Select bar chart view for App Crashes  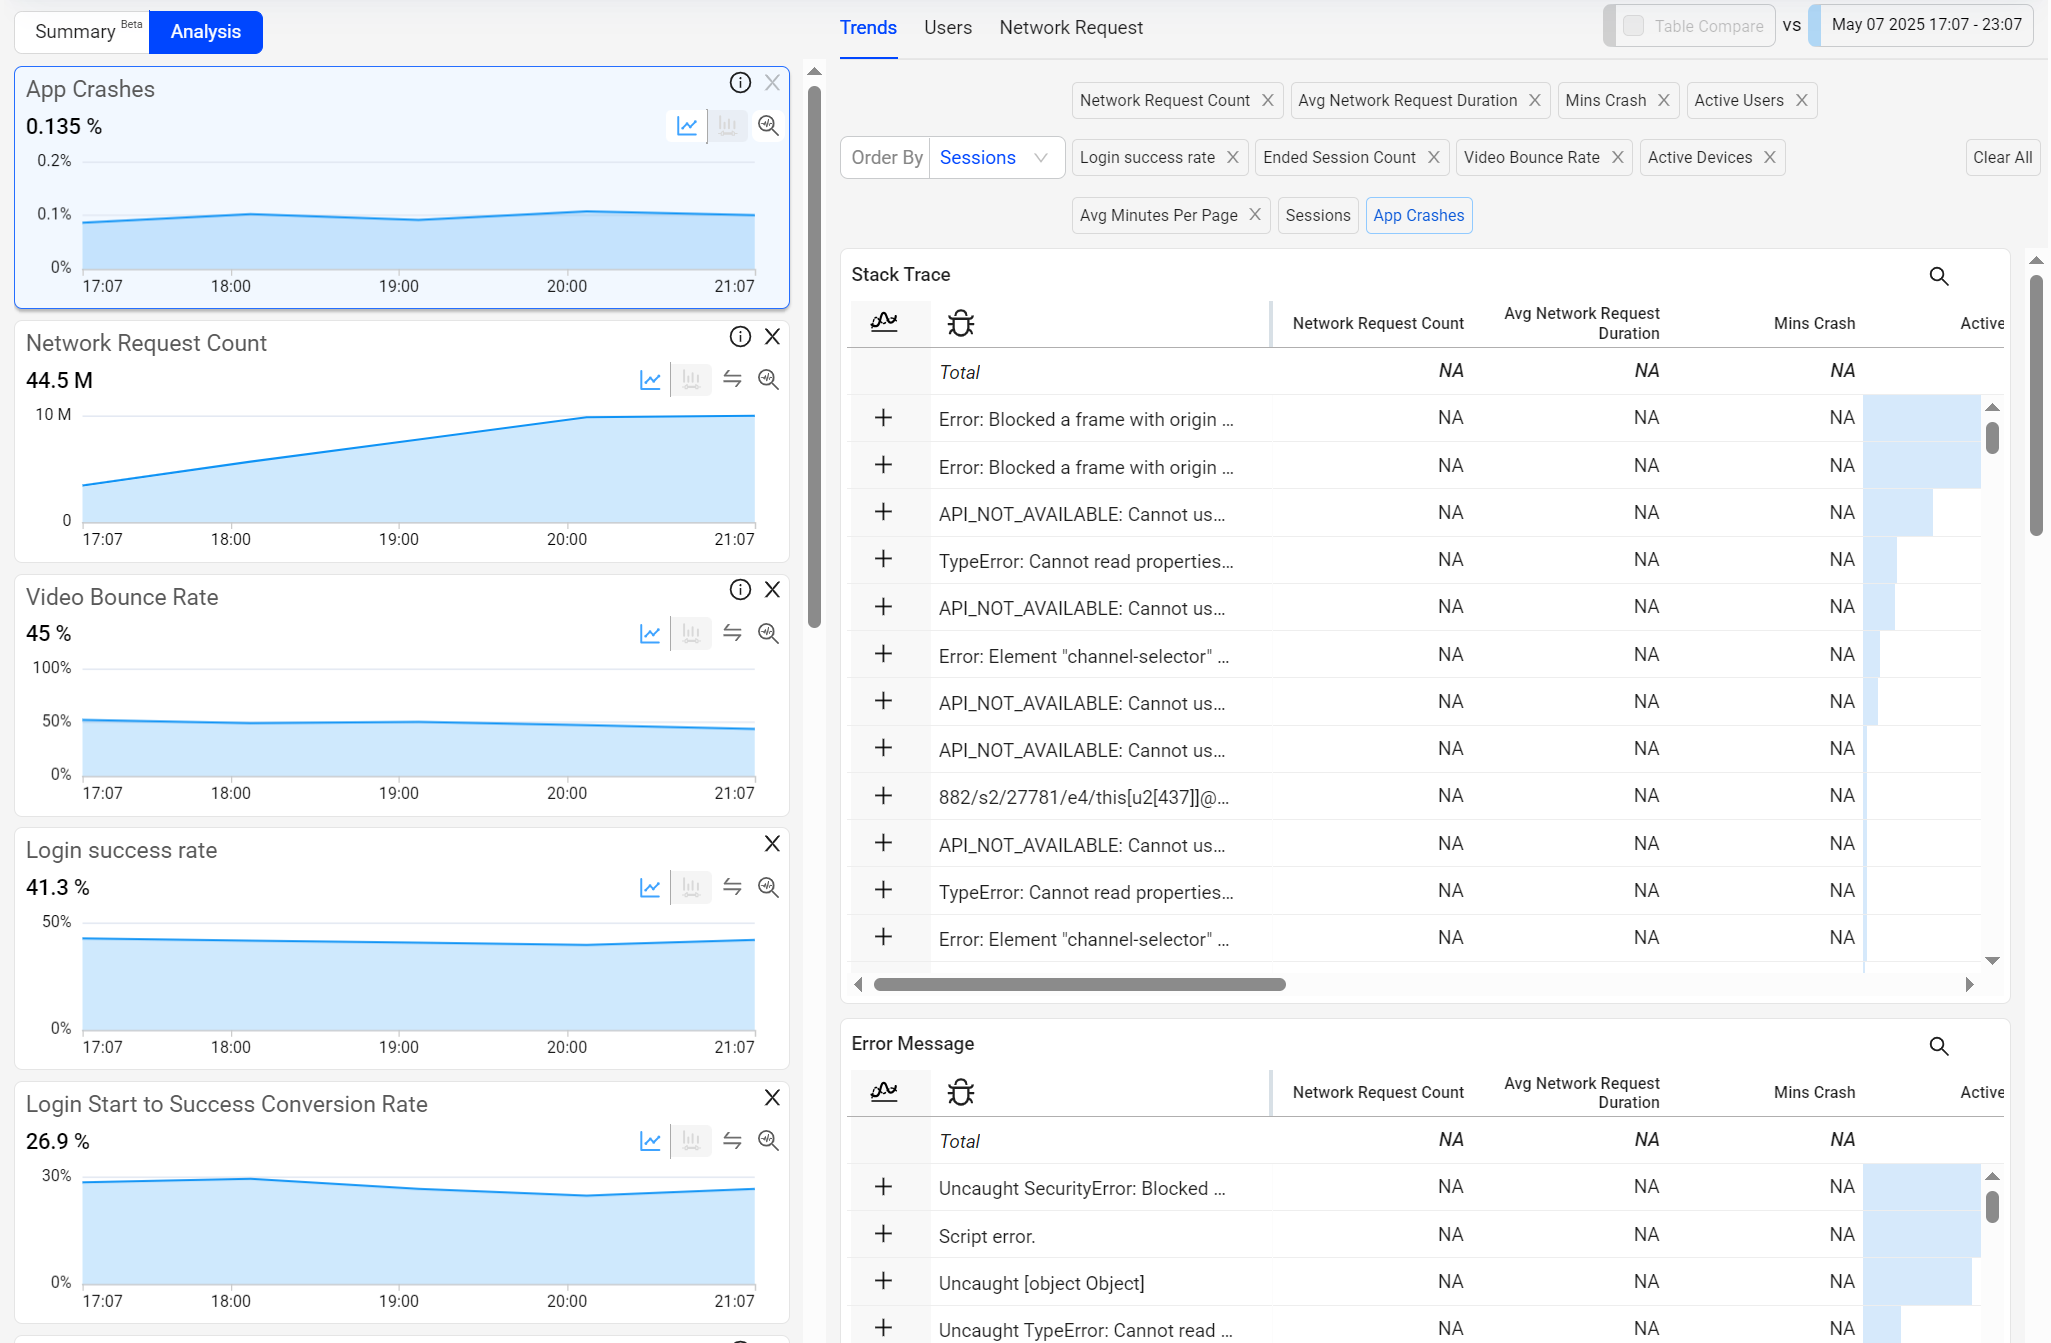[x=728, y=126]
